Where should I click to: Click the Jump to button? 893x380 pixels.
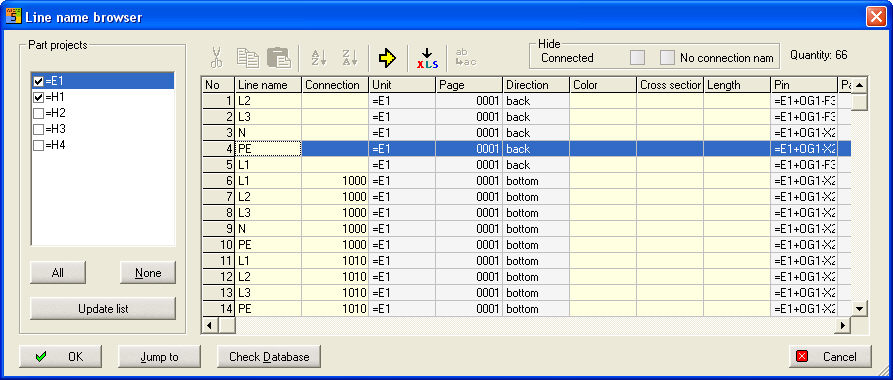pyautogui.click(x=159, y=357)
